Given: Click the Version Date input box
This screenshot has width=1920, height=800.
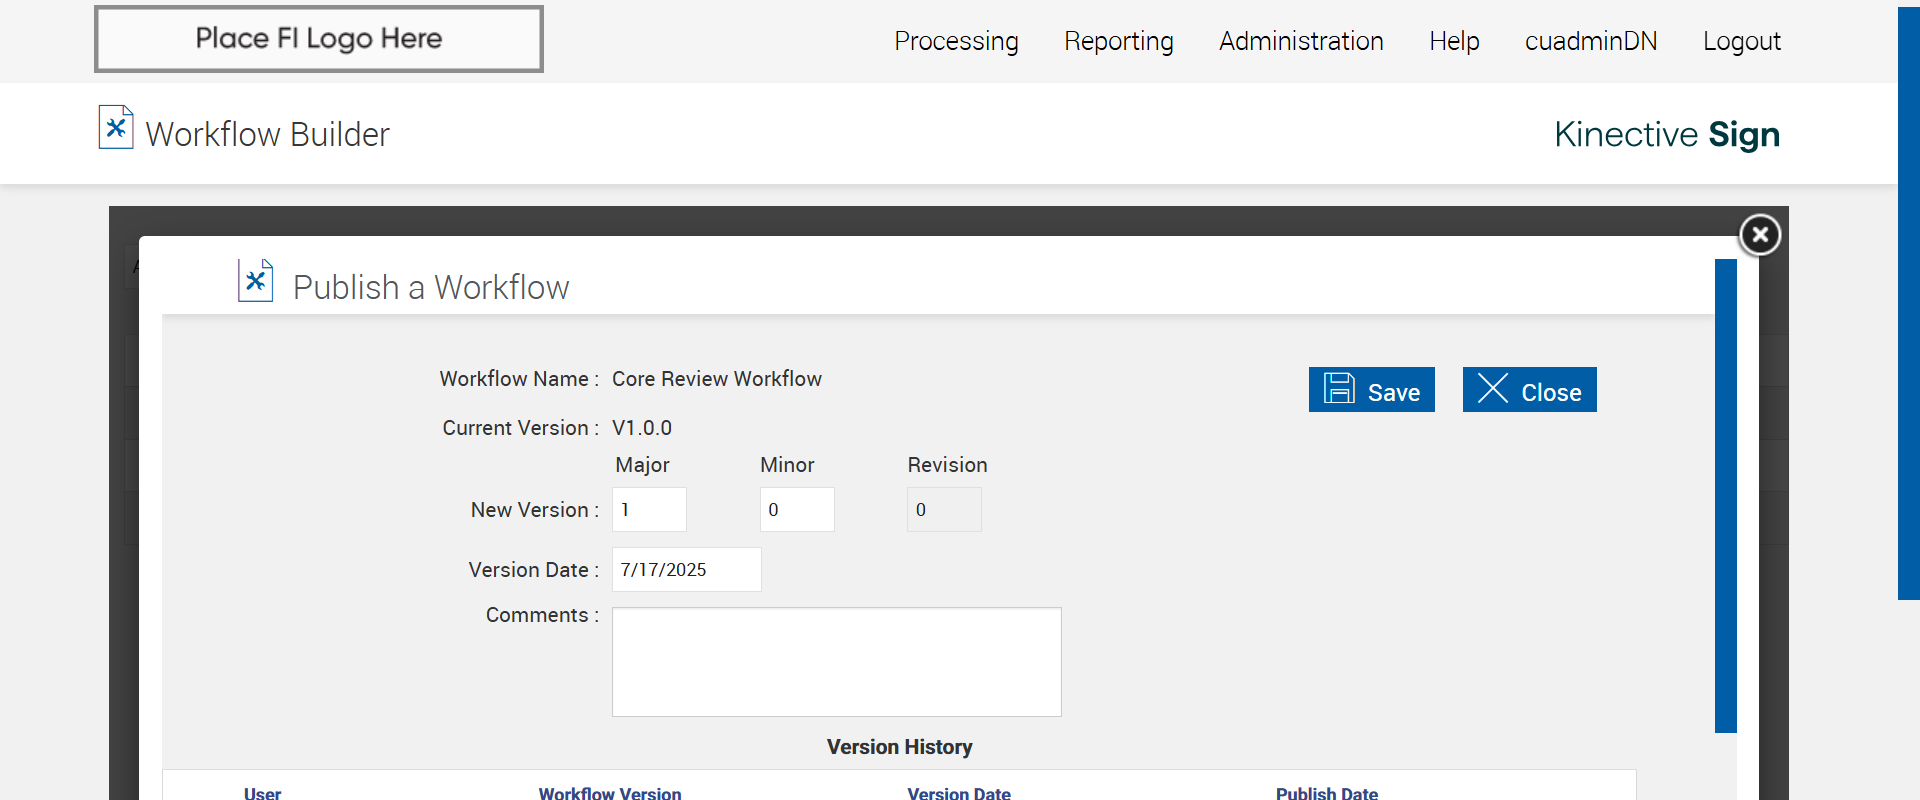Looking at the screenshot, I should click(x=686, y=570).
